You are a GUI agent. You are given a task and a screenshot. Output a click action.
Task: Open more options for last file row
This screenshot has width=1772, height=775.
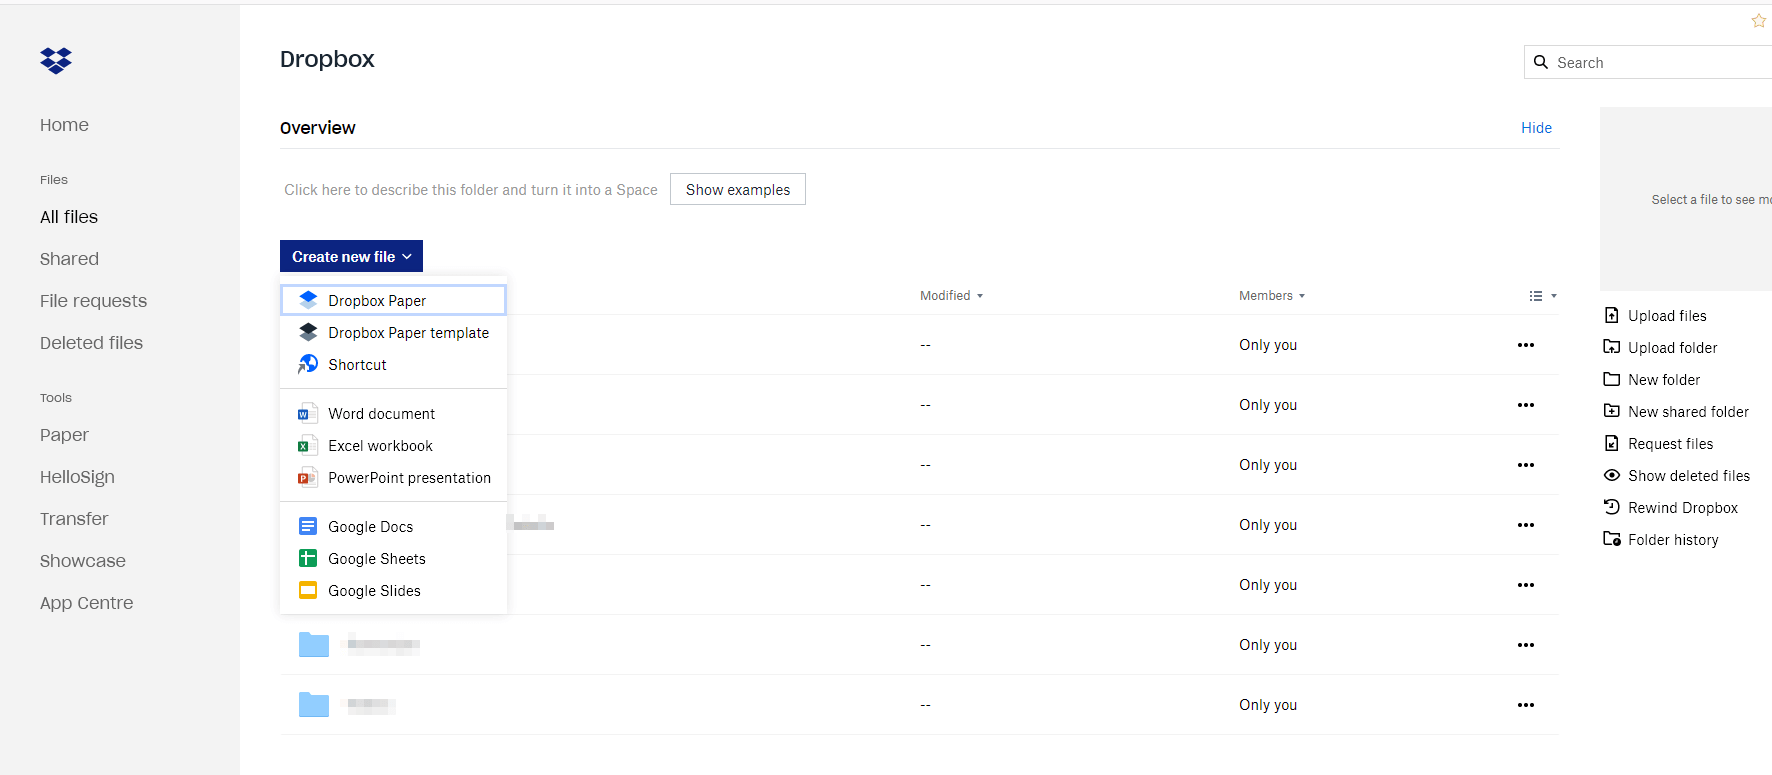click(x=1525, y=705)
